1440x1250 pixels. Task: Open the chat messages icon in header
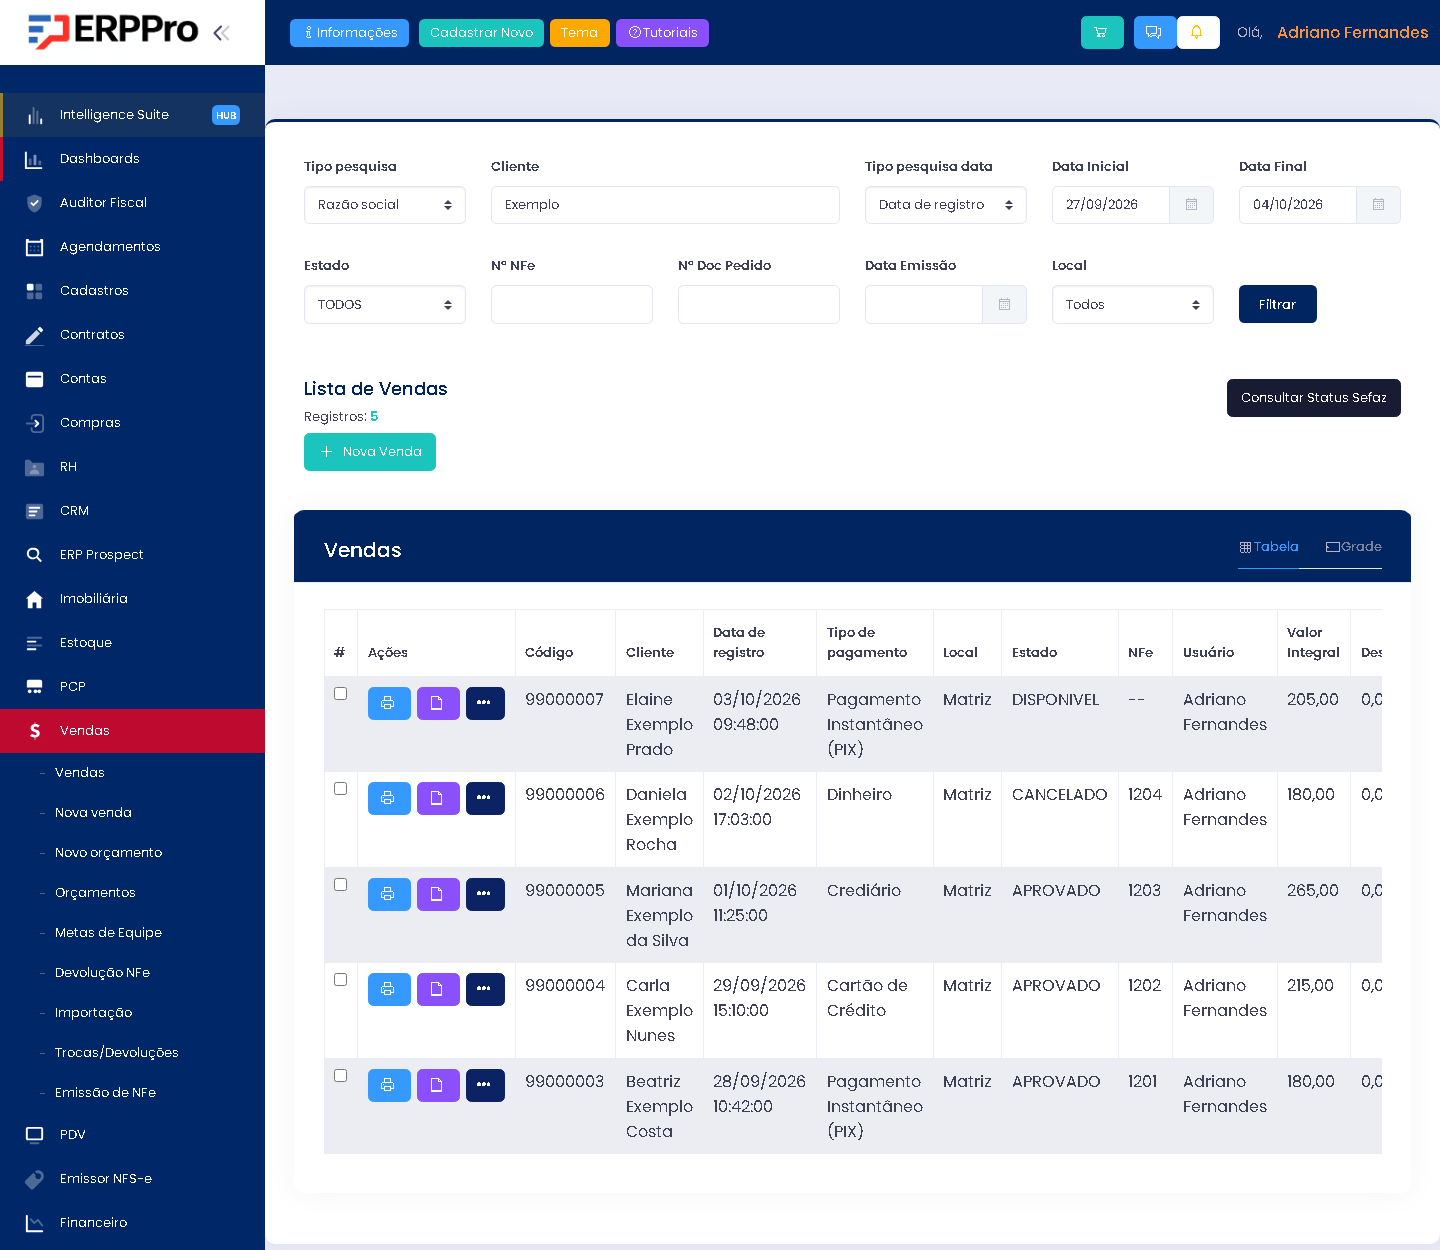pyautogui.click(x=1154, y=32)
